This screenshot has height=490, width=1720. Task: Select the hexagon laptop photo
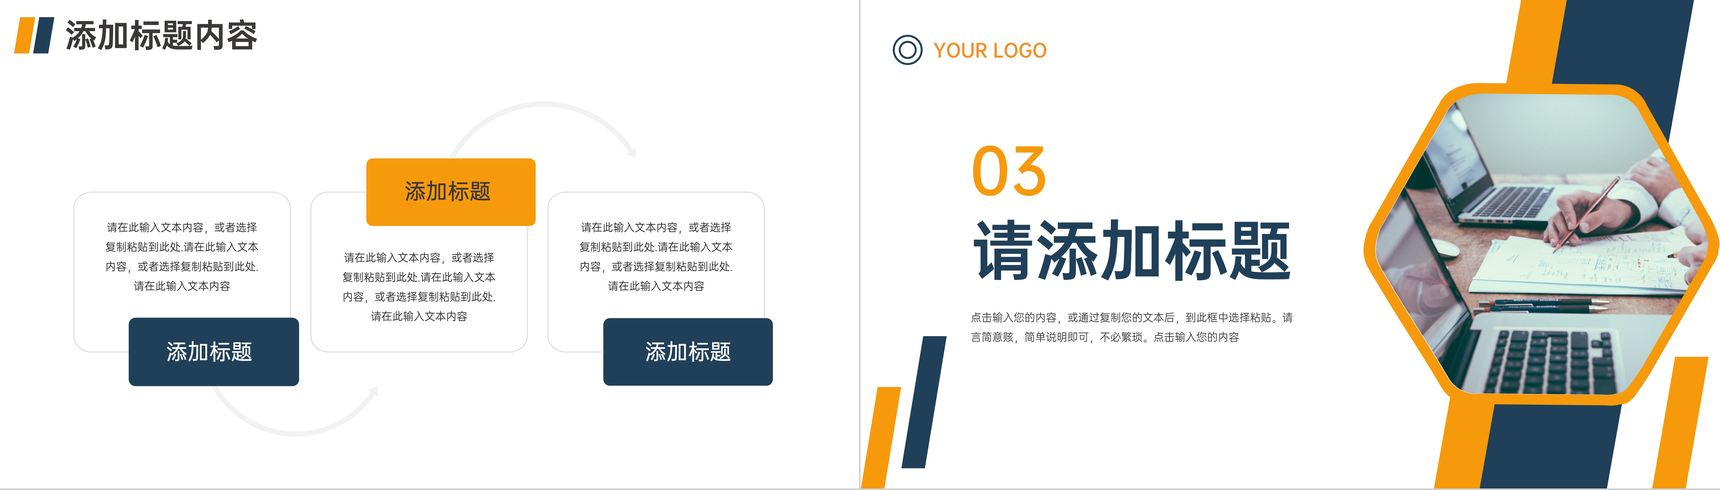[x=1540, y=244]
